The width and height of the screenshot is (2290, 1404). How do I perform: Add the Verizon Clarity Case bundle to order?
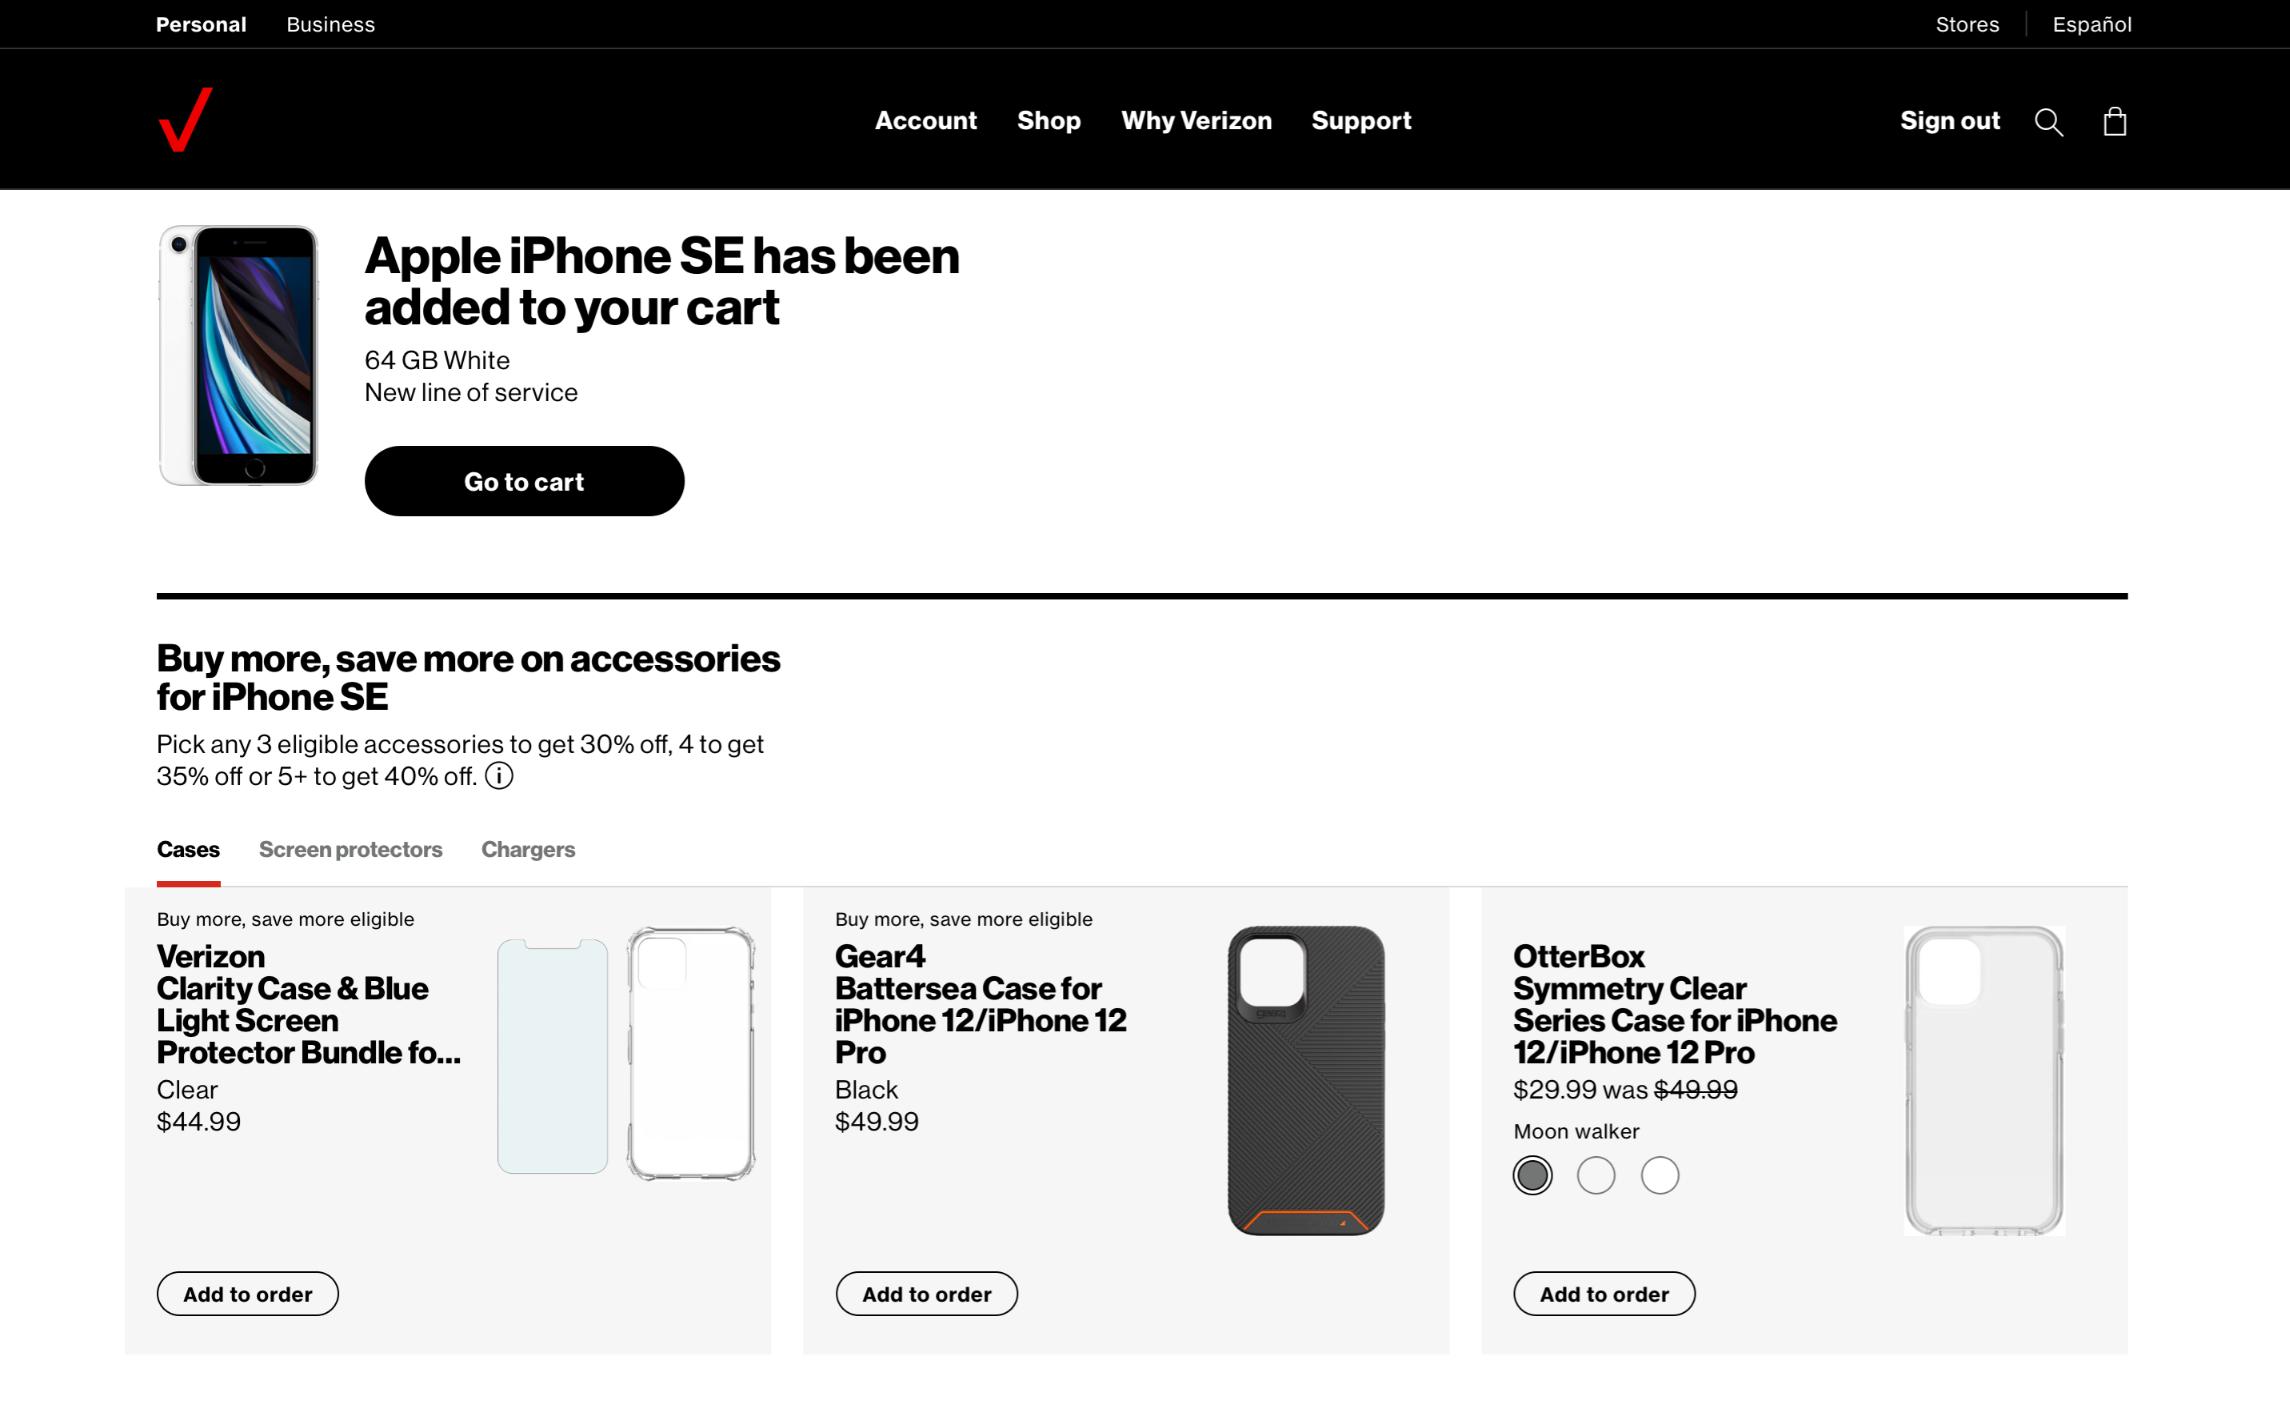(x=248, y=1294)
